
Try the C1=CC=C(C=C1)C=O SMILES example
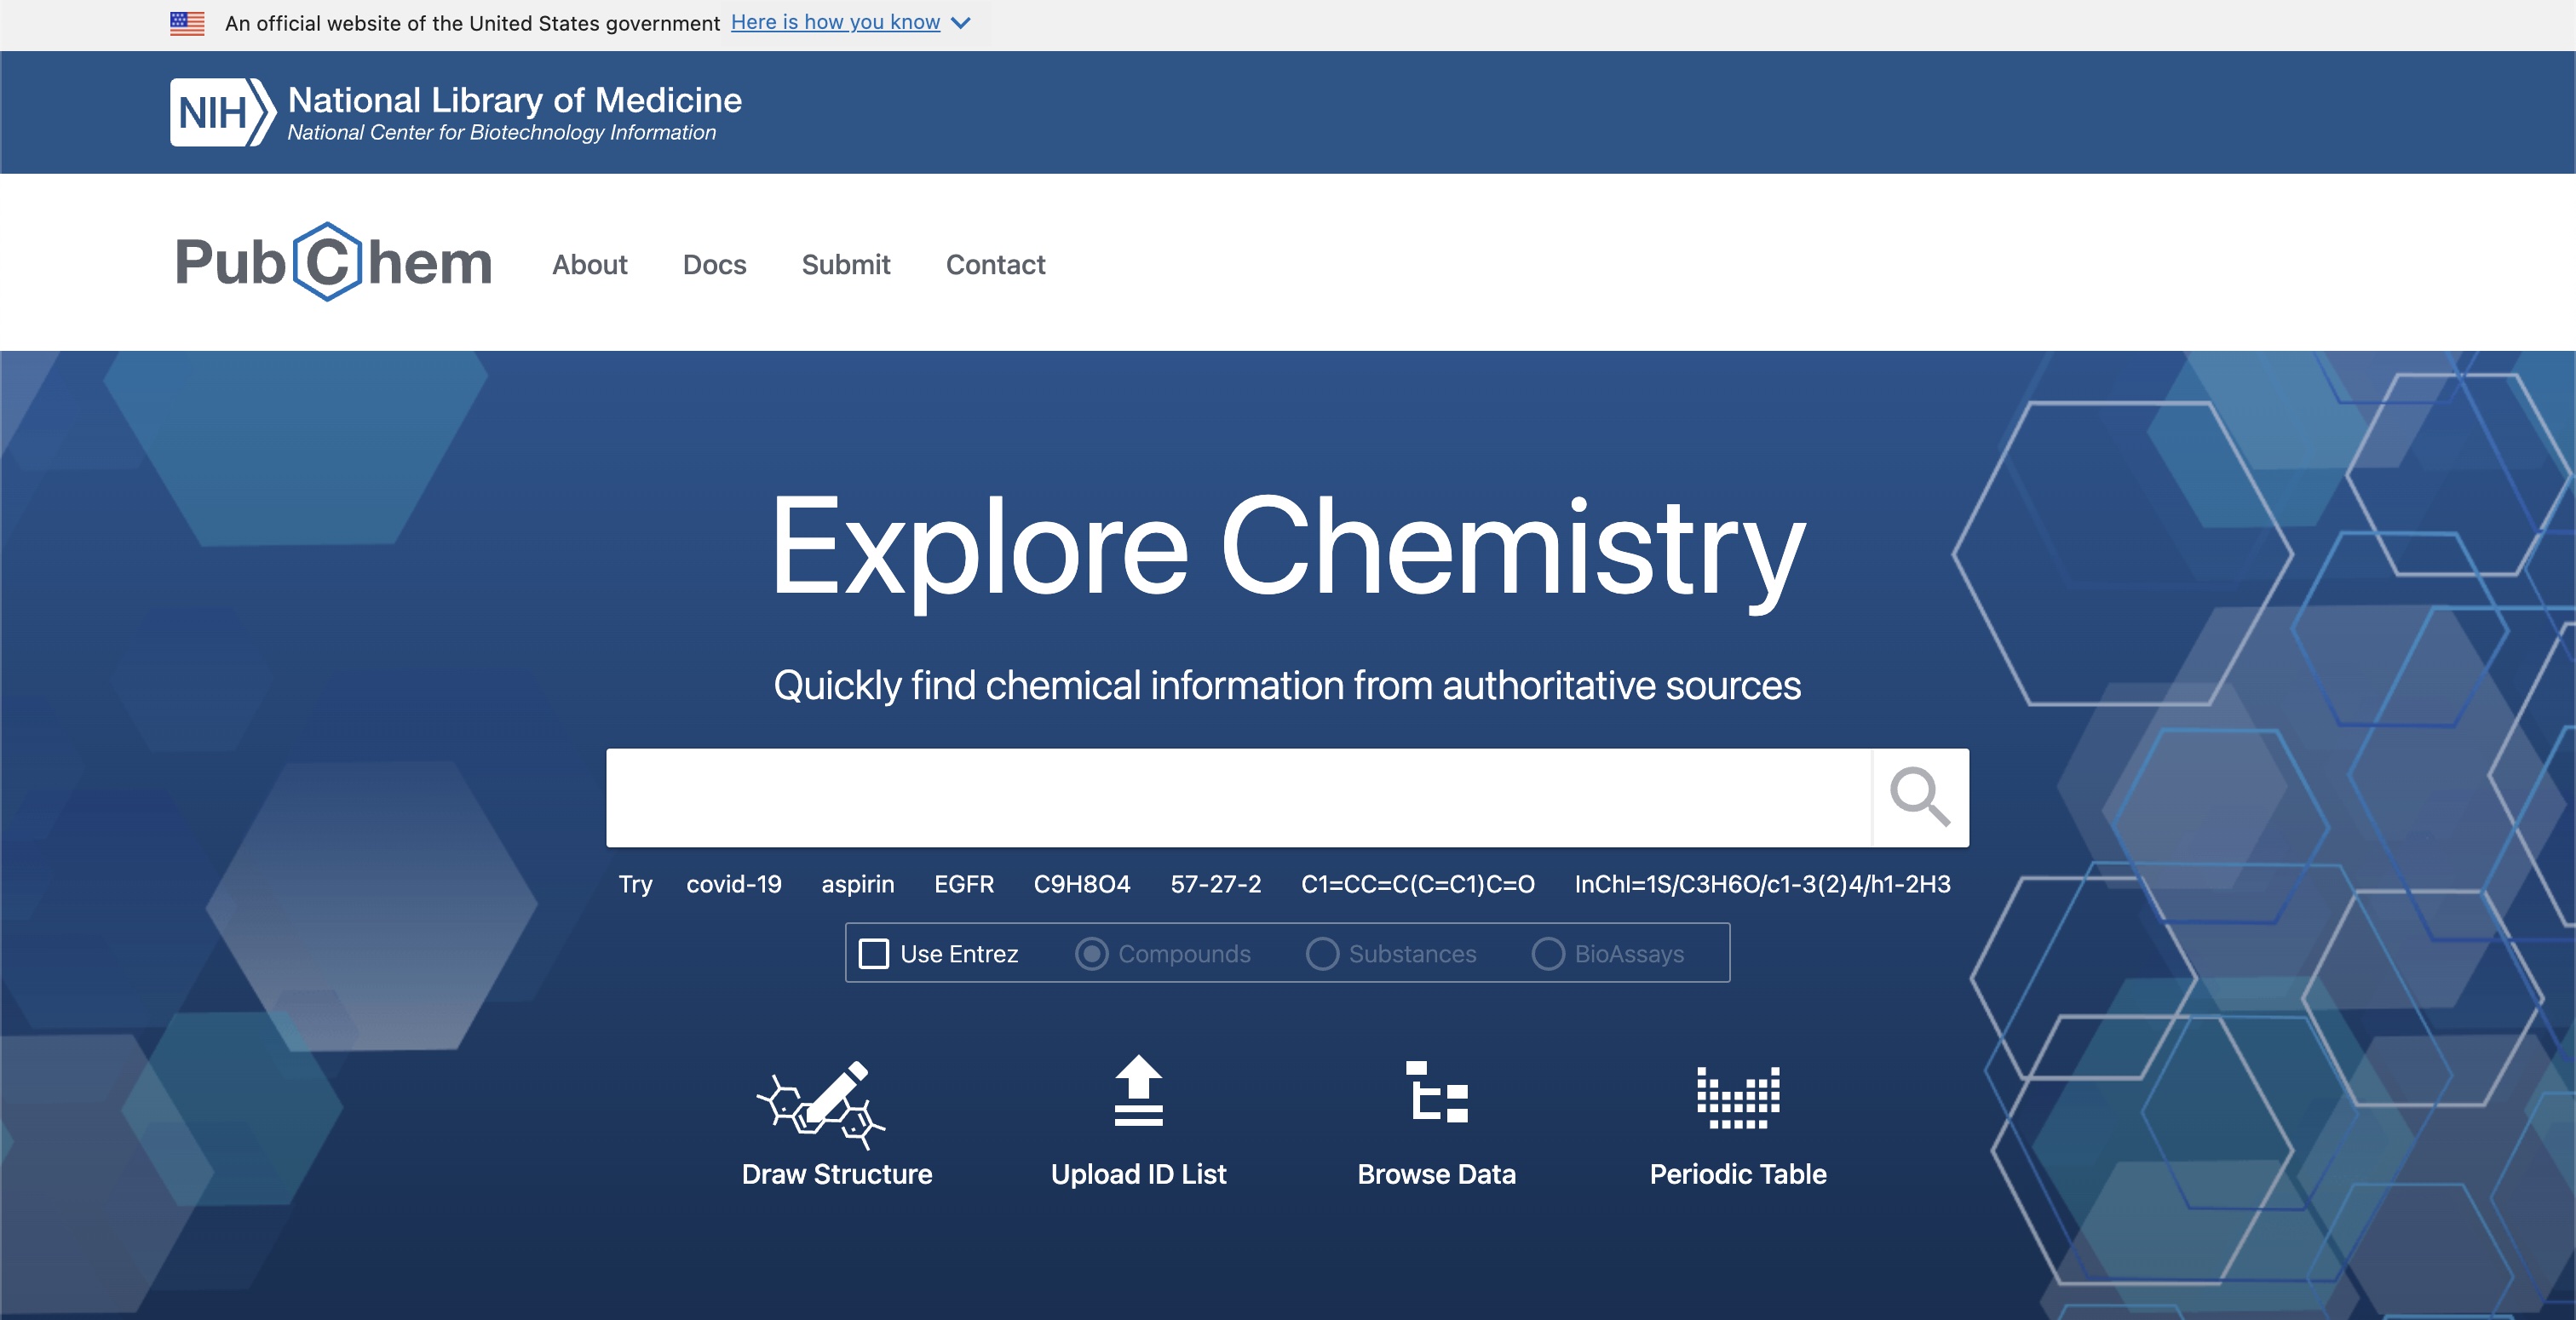(1418, 885)
